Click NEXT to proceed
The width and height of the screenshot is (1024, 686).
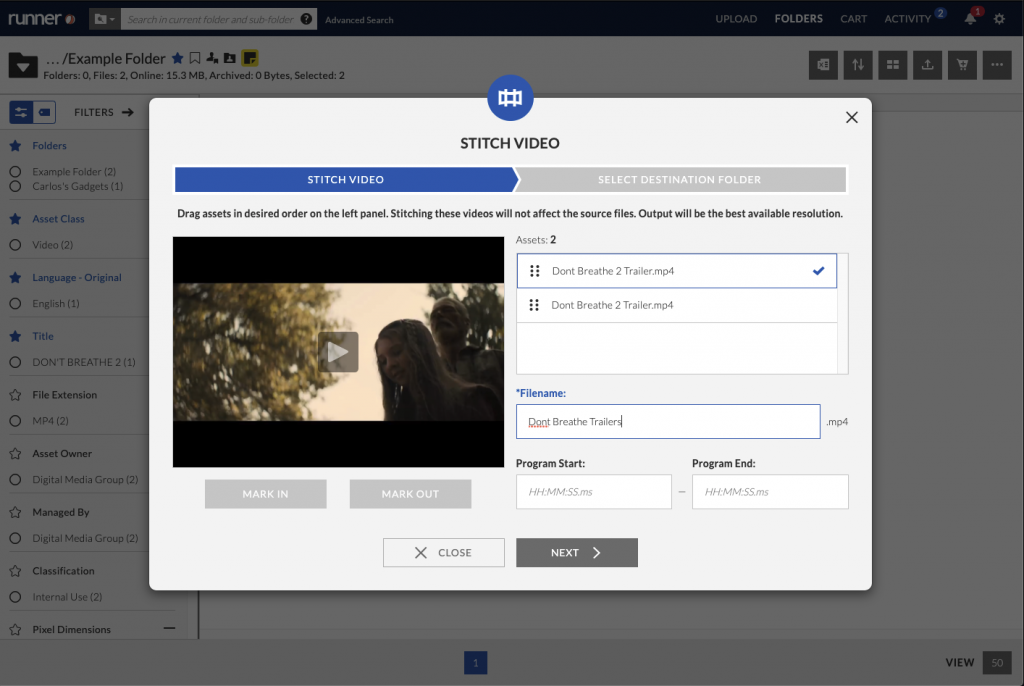[x=577, y=553]
